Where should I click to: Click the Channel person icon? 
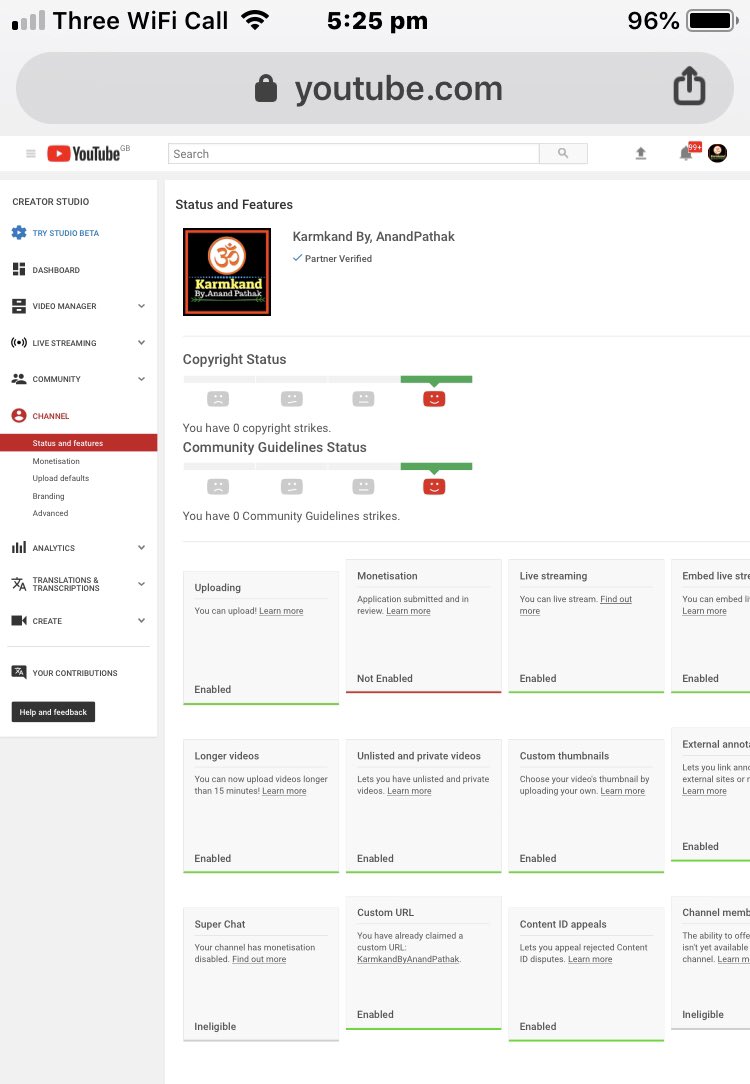click(19, 415)
